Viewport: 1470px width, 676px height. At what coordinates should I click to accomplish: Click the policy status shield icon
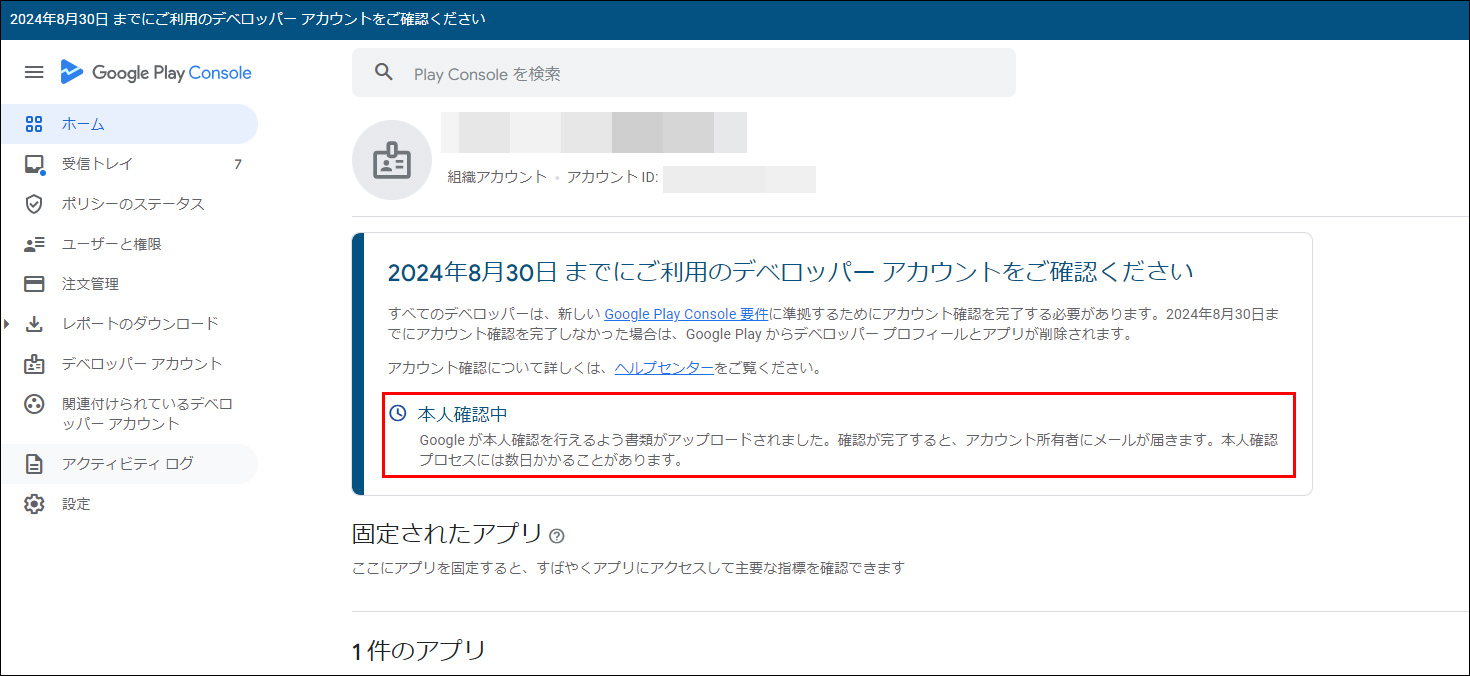pos(34,204)
